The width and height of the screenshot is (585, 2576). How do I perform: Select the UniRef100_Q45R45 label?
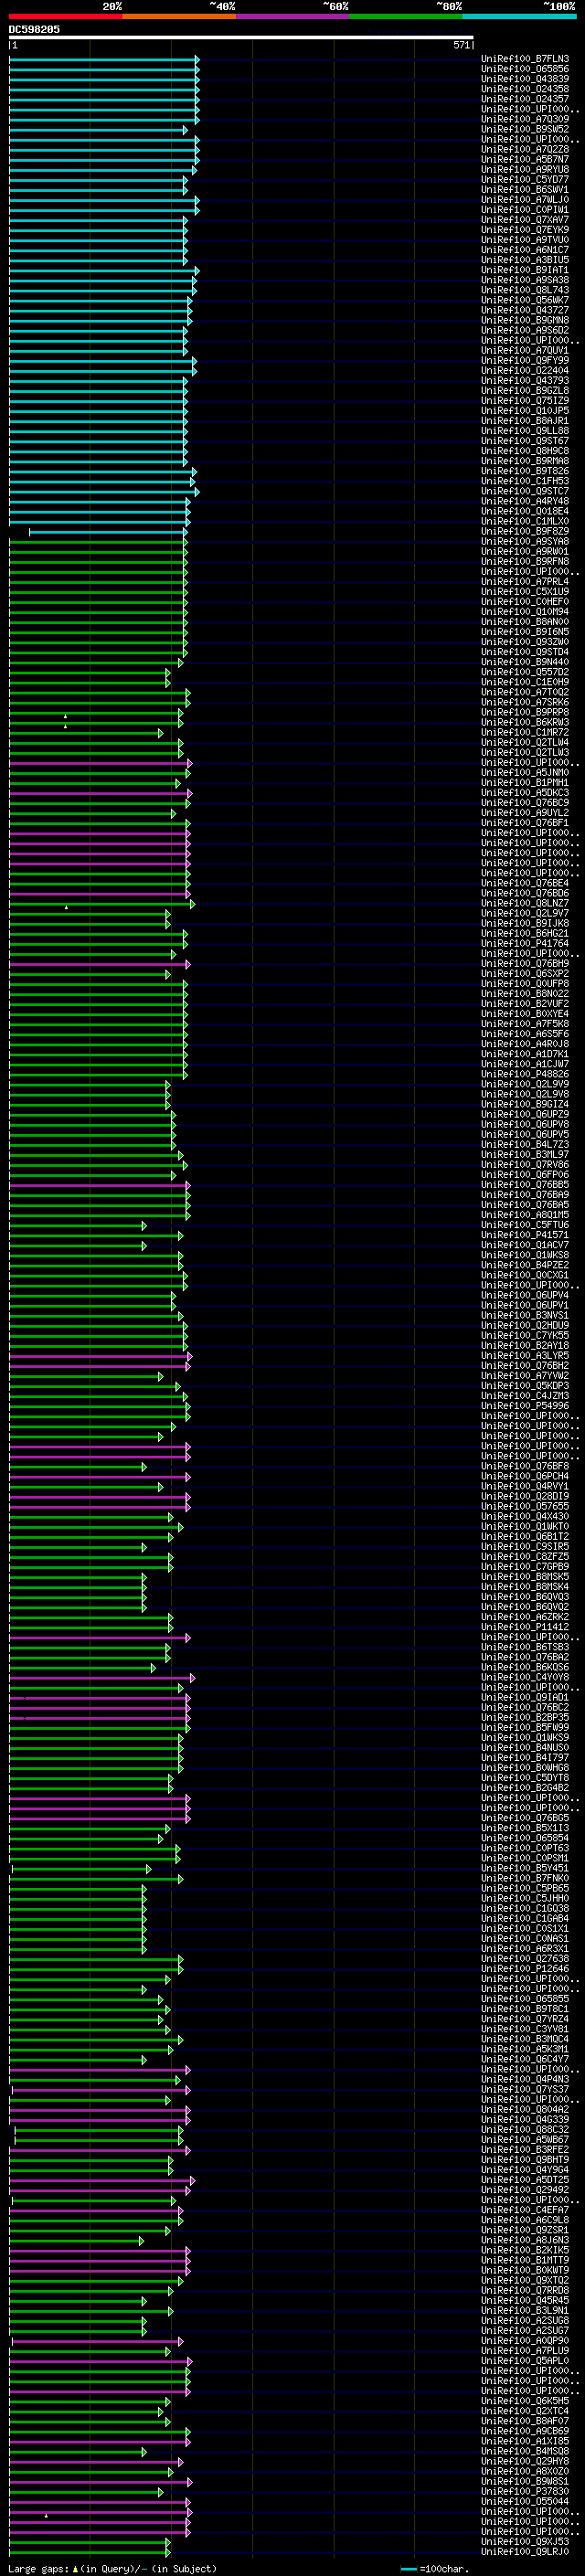[x=525, y=2300]
